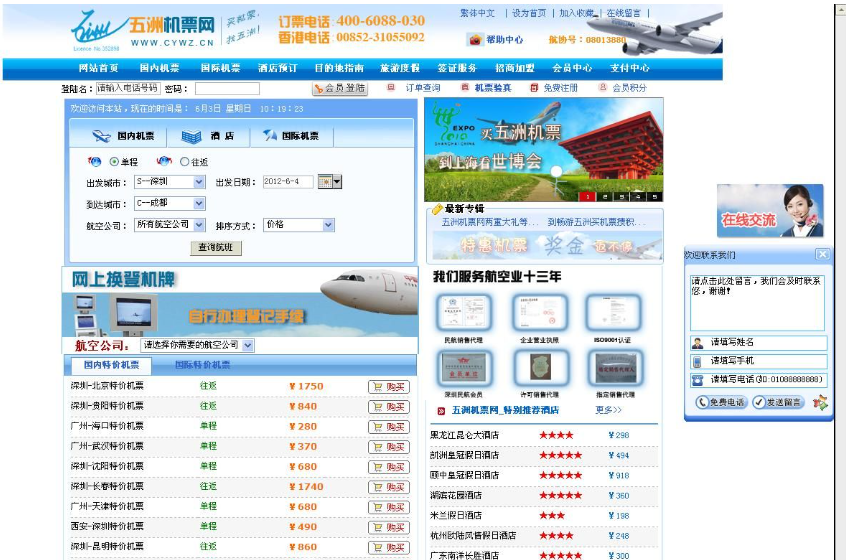Click the 登陆名 phone number input field

click(x=128, y=88)
